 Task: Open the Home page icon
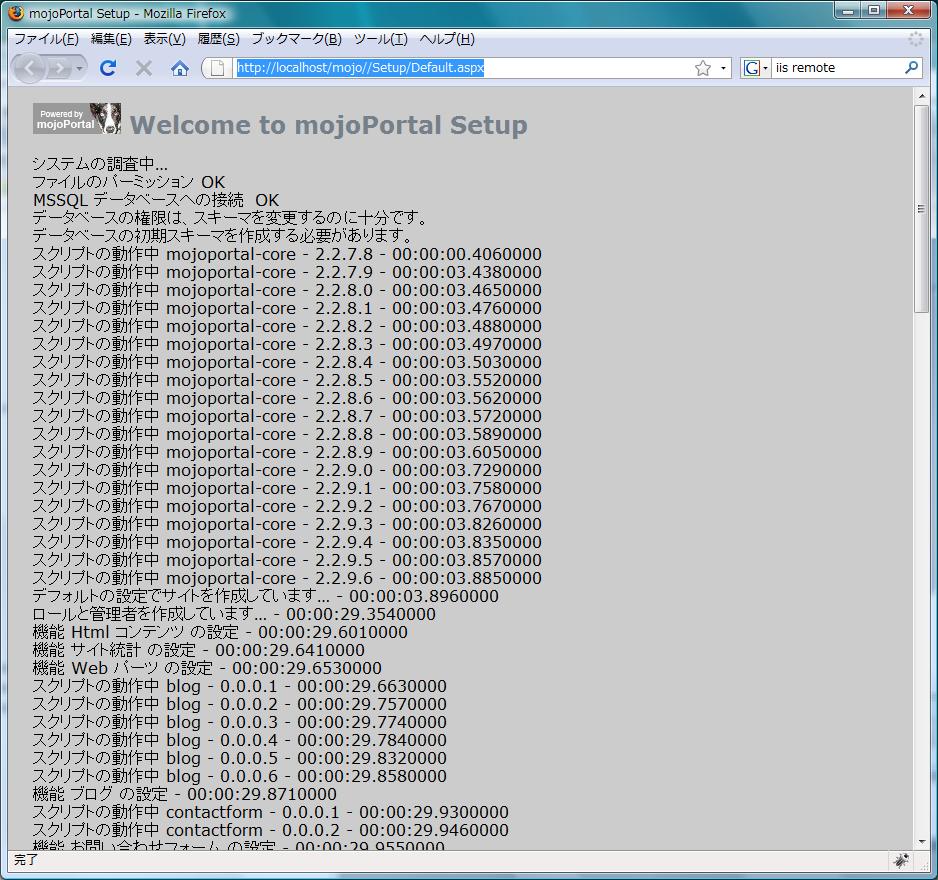[179, 68]
